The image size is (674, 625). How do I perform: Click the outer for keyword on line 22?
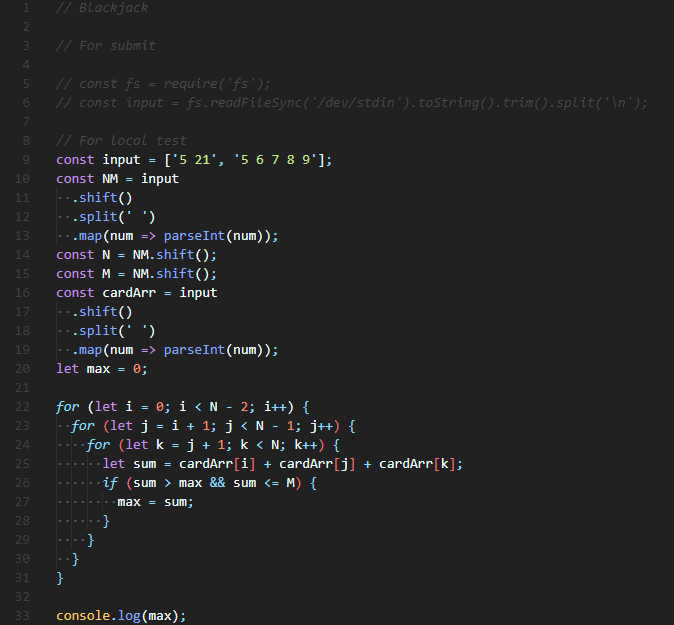[67, 407]
